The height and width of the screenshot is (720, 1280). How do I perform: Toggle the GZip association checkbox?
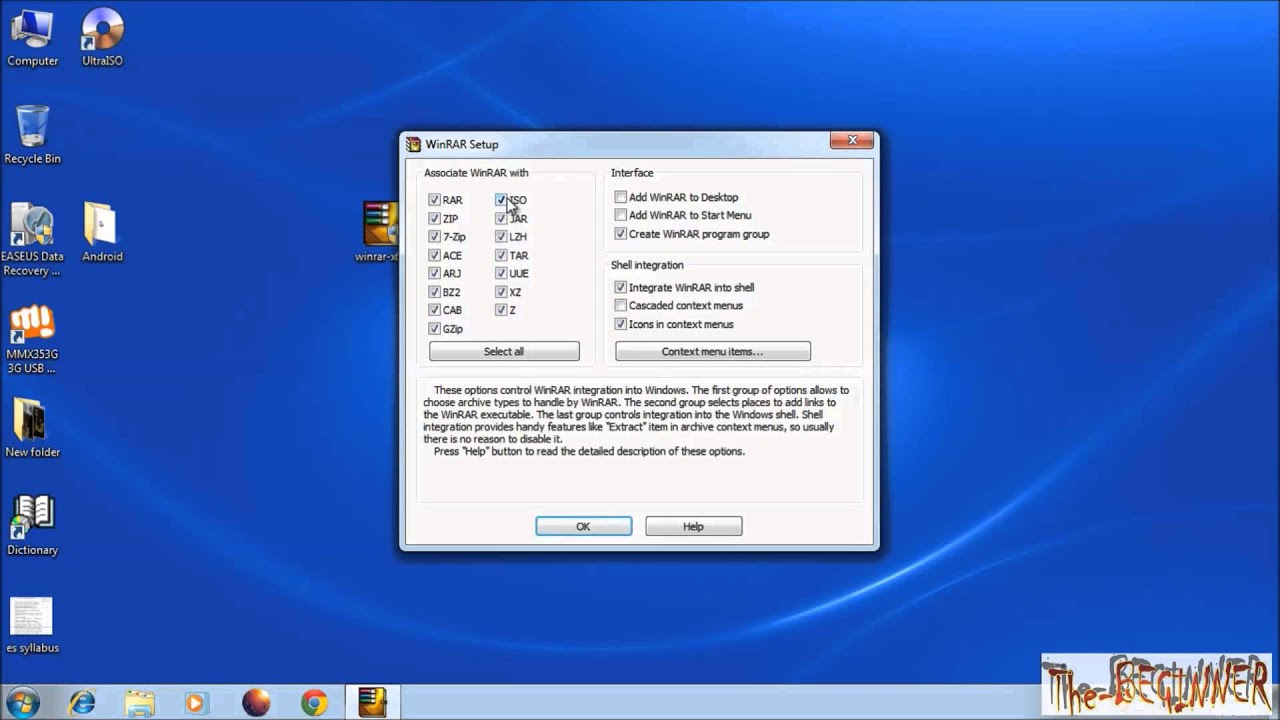pos(434,328)
